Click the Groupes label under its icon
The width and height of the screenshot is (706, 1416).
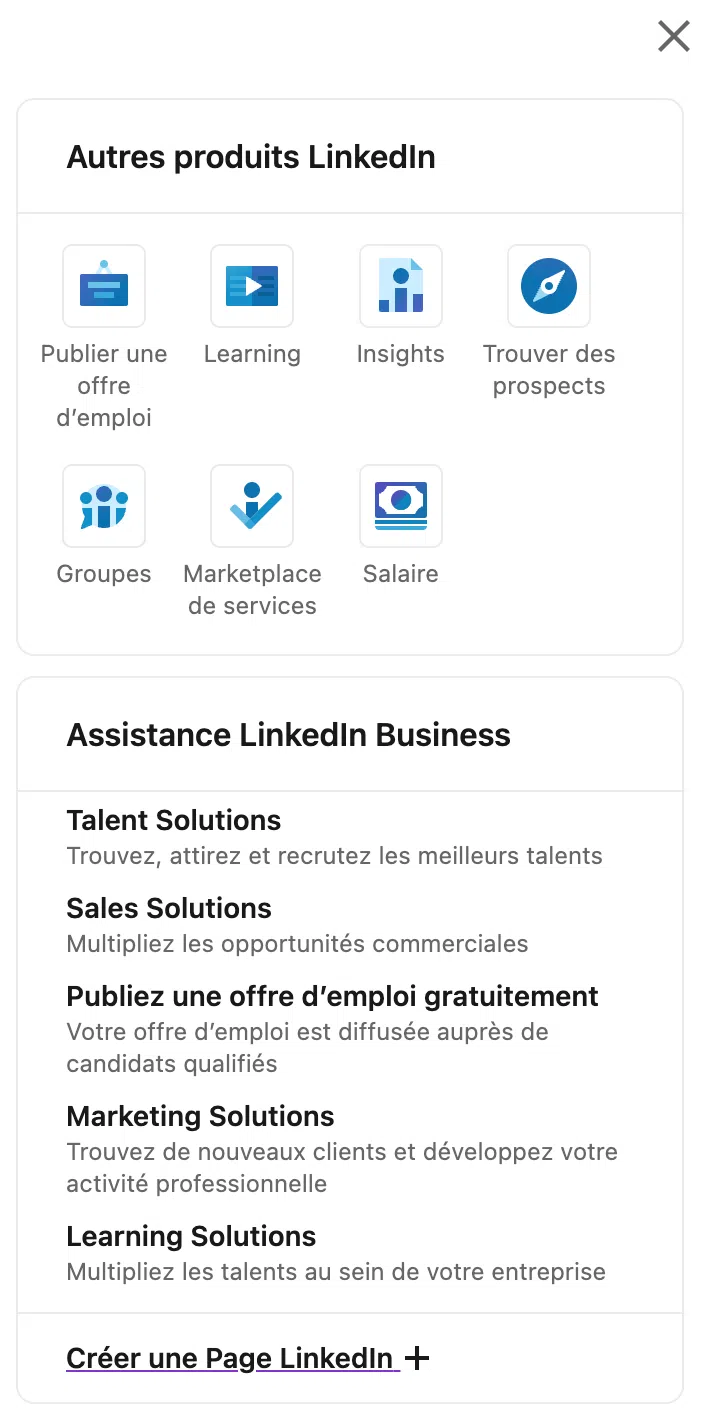pos(104,574)
